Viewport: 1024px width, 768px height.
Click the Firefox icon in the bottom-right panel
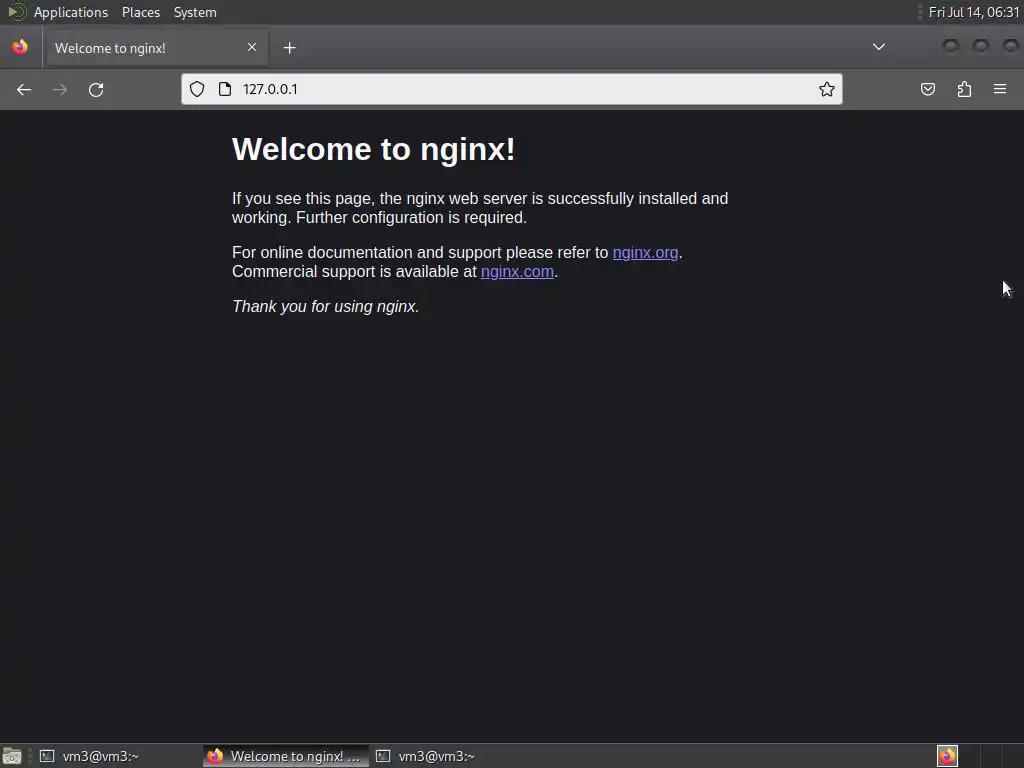pyautogui.click(x=947, y=756)
